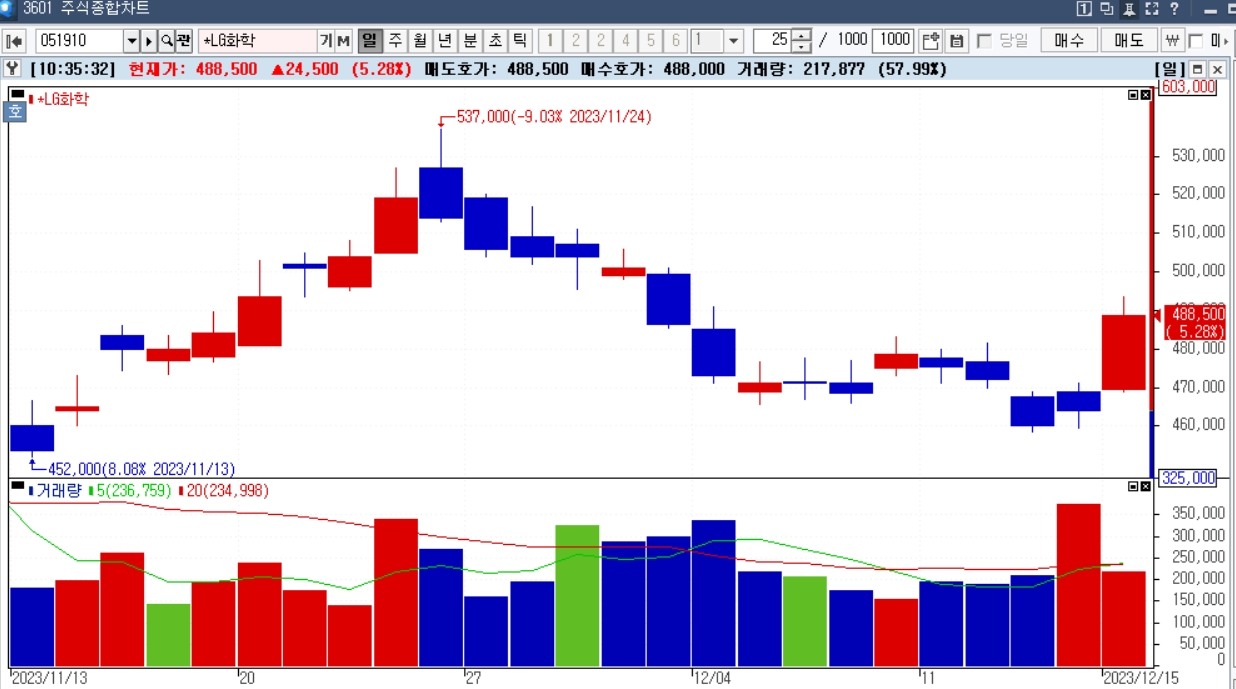The height and width of the screenshot is (689, 1236).
Task: Increase candle count with spinner up arrow
Action: pos(802,35)
